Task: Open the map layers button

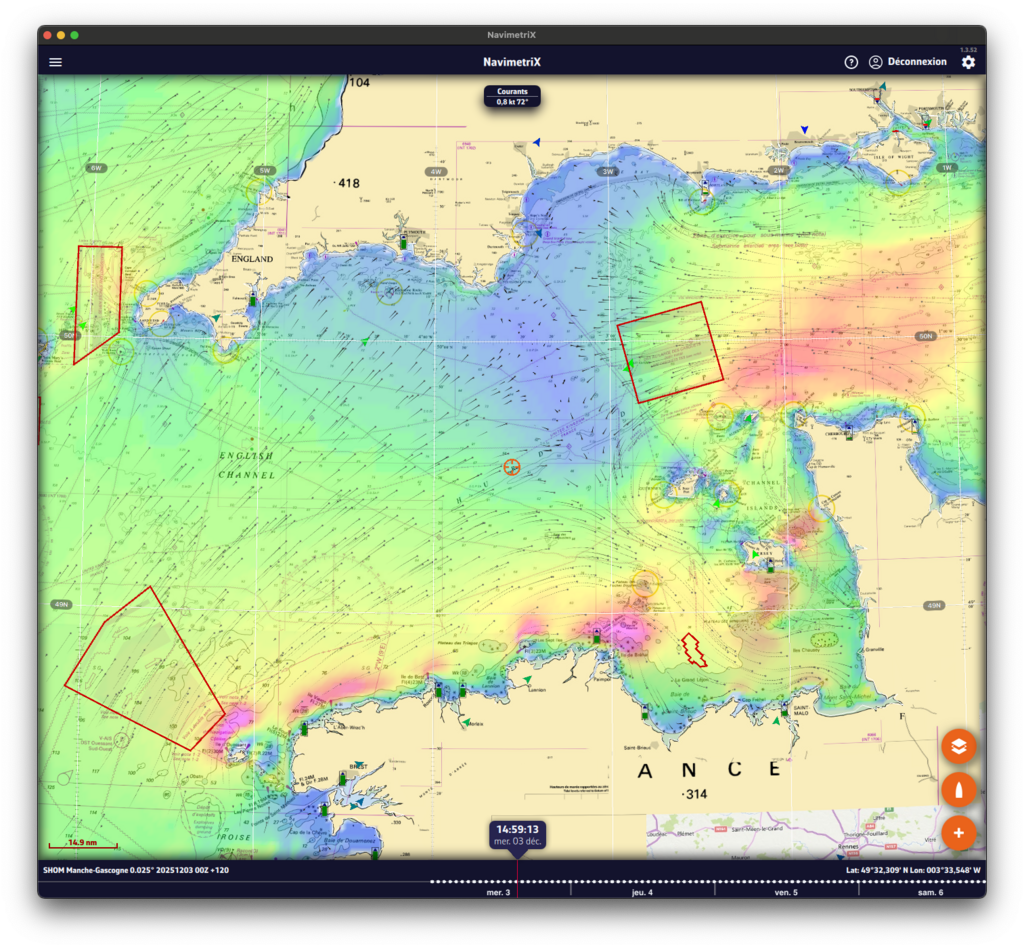Action: coord(958,746)
